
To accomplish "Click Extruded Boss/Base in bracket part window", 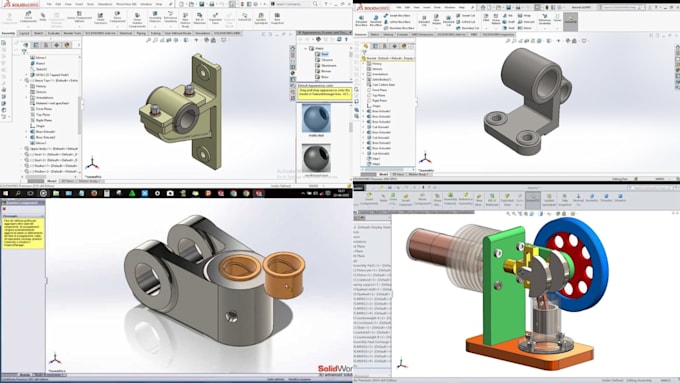I will coord(361,20).
